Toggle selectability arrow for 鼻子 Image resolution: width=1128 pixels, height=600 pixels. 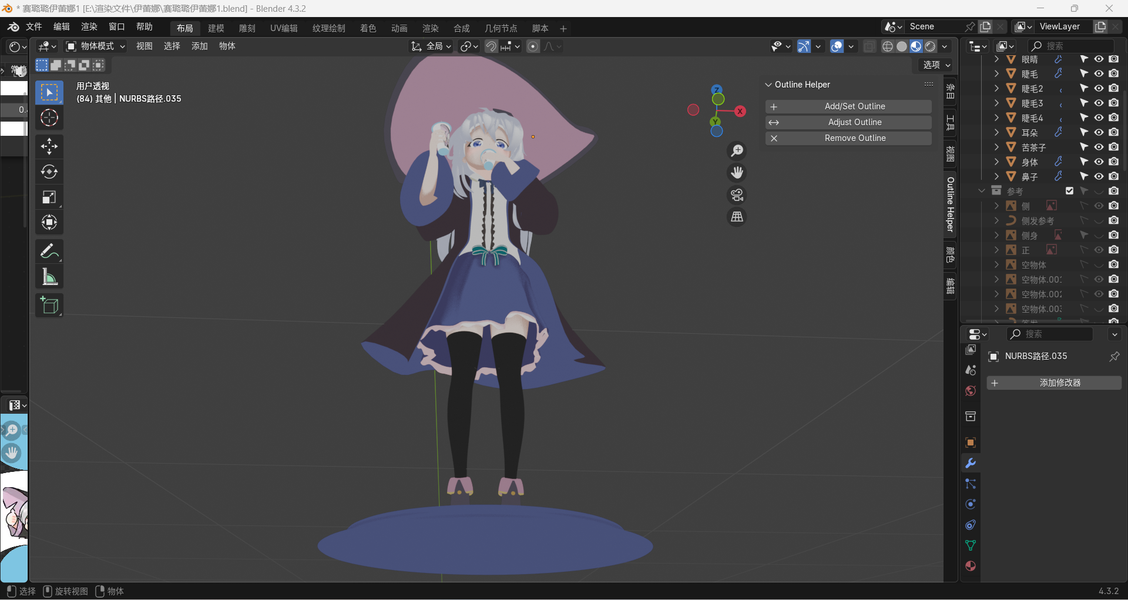click(x=1083, y=176)
